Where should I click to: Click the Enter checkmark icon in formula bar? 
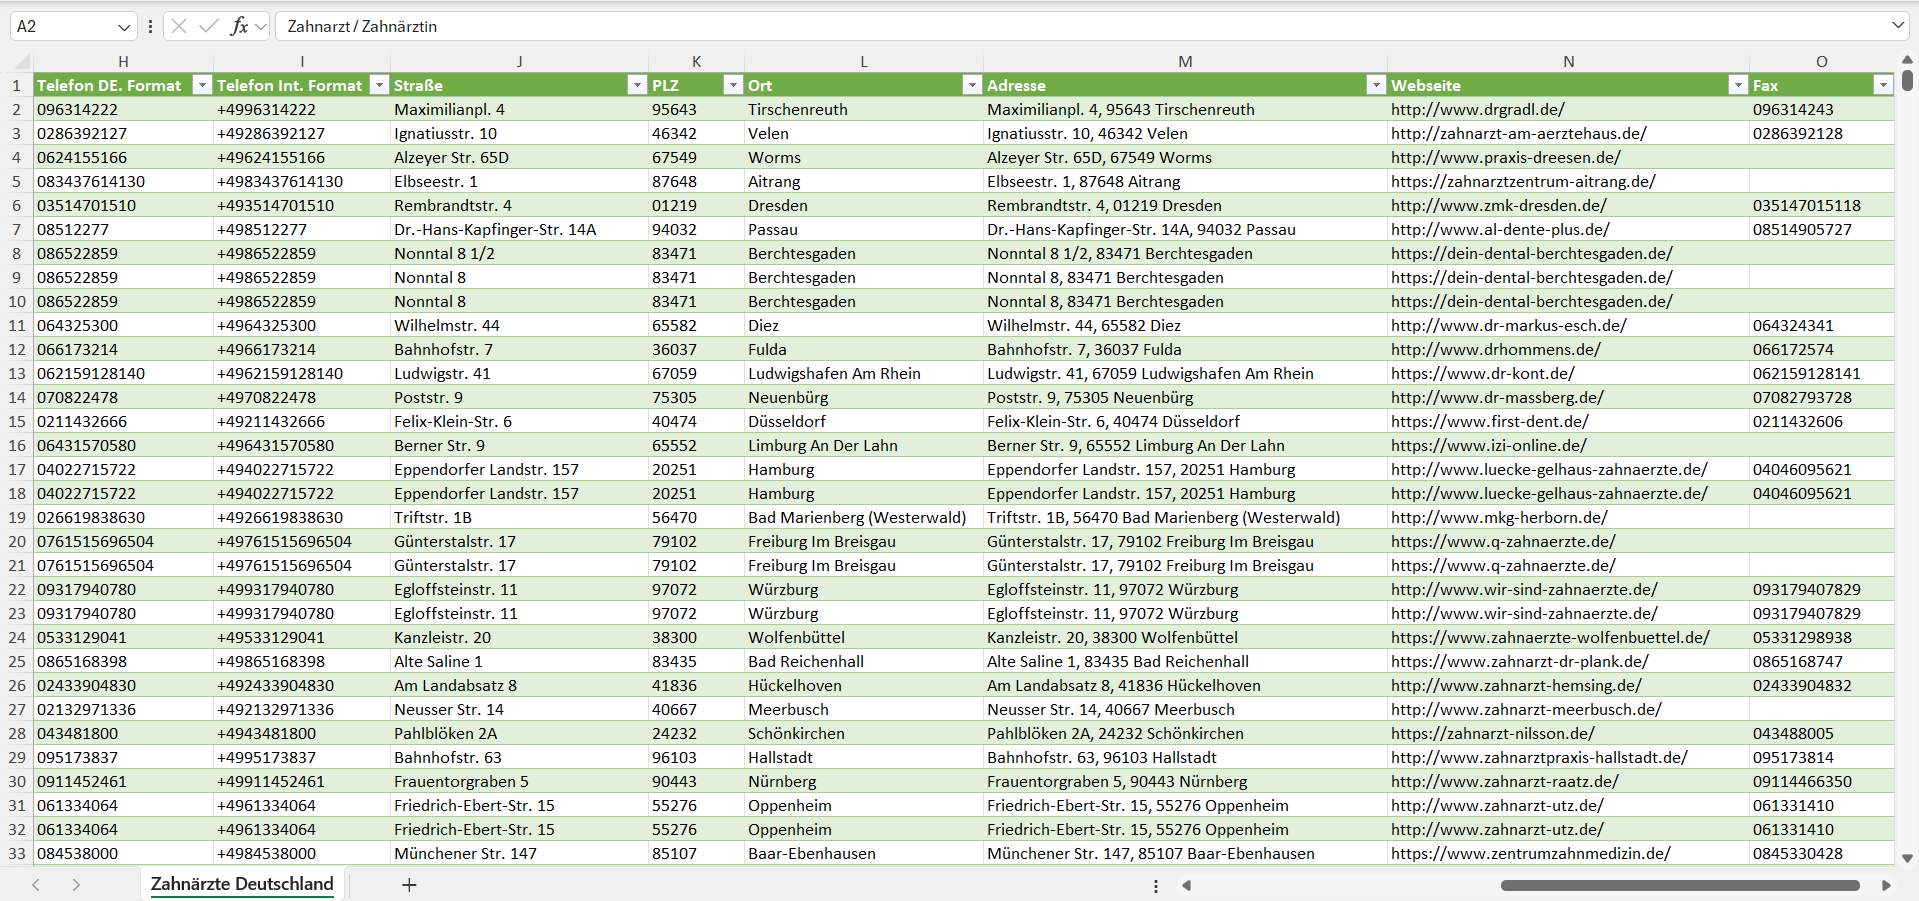click(x=208, y=26)
